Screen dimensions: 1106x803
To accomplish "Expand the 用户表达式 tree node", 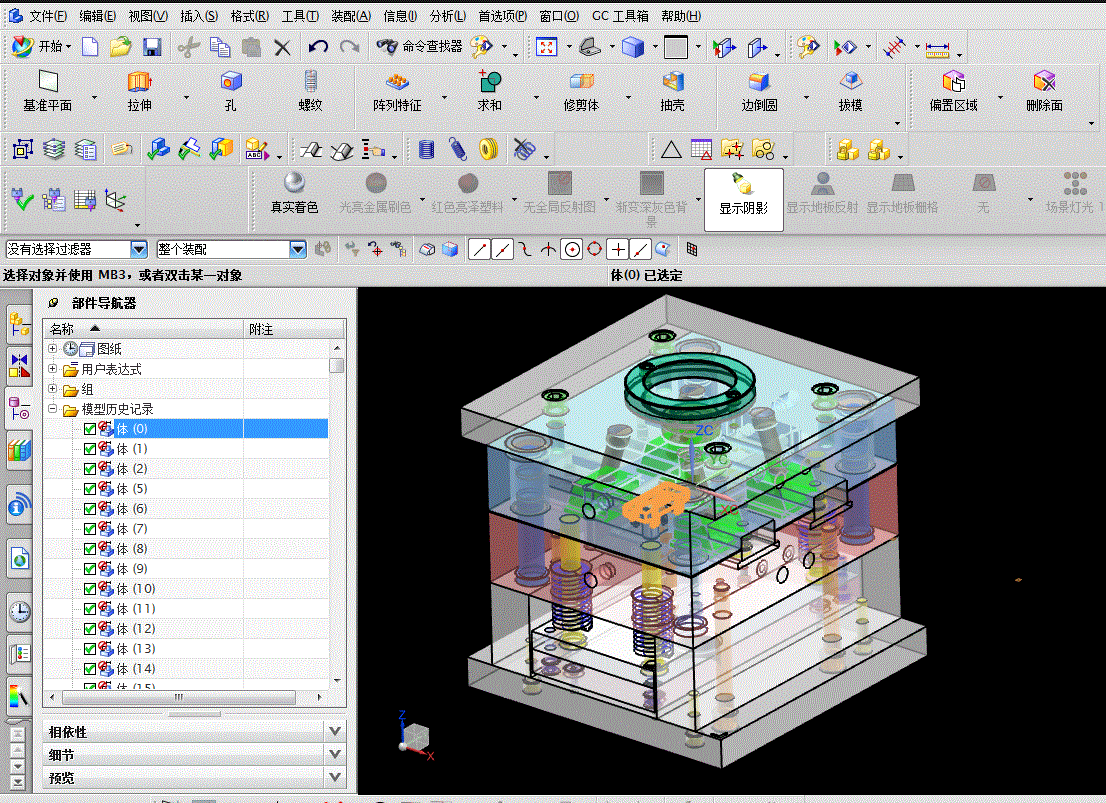I will pyautogui.click(x=52, y=368).
